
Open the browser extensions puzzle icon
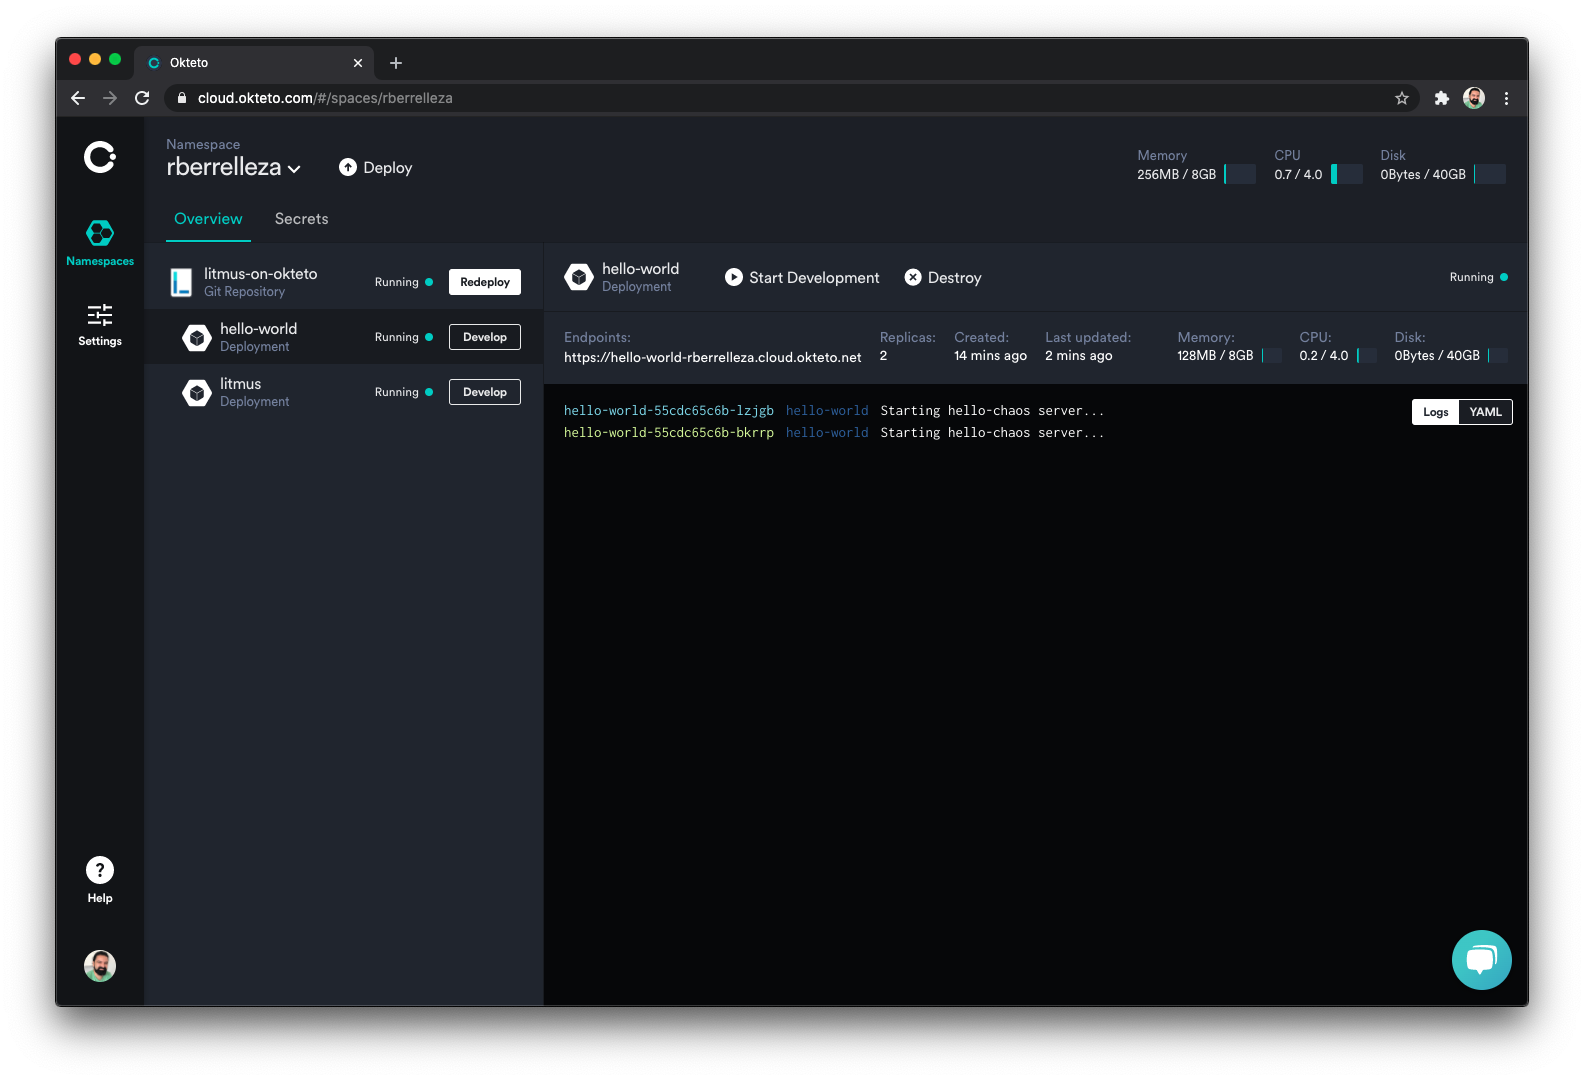pyautogui.click(x=1441, y=98)
